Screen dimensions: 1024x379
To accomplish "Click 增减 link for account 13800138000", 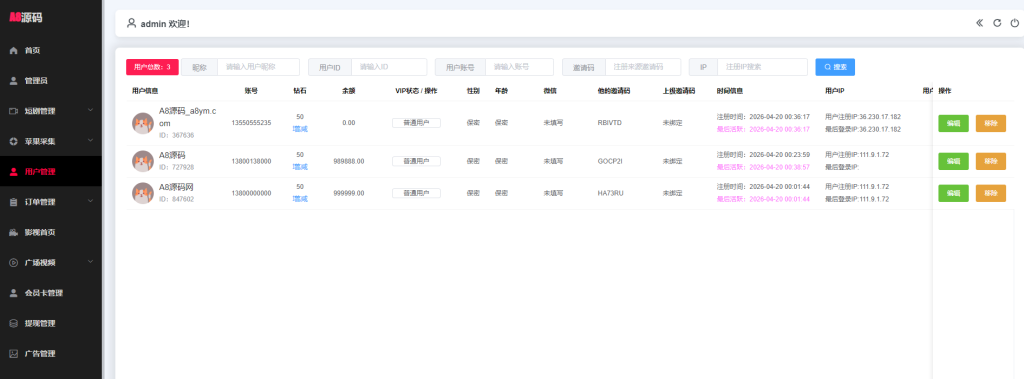I will (x=300, y=167).
